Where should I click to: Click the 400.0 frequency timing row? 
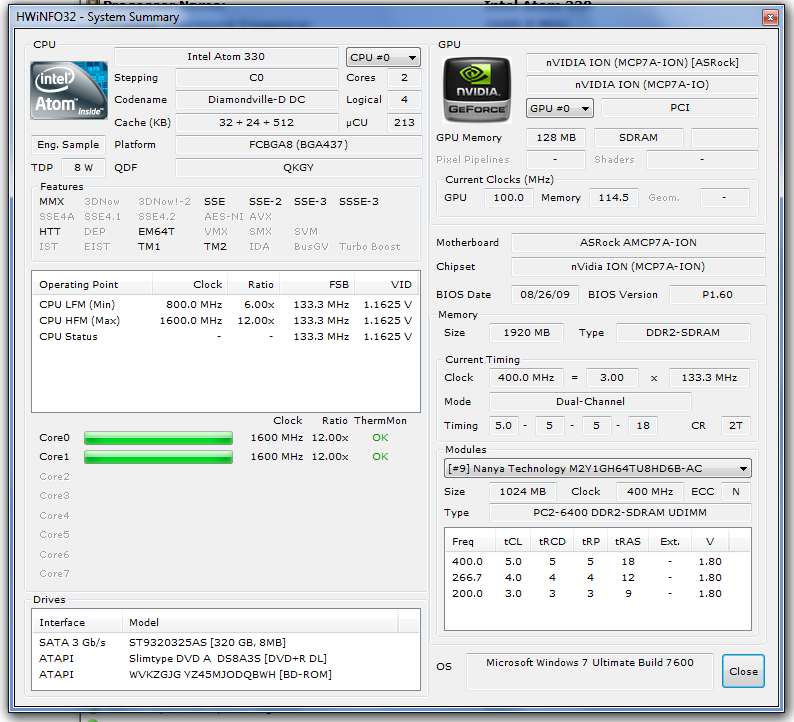[x=598, y=561]
